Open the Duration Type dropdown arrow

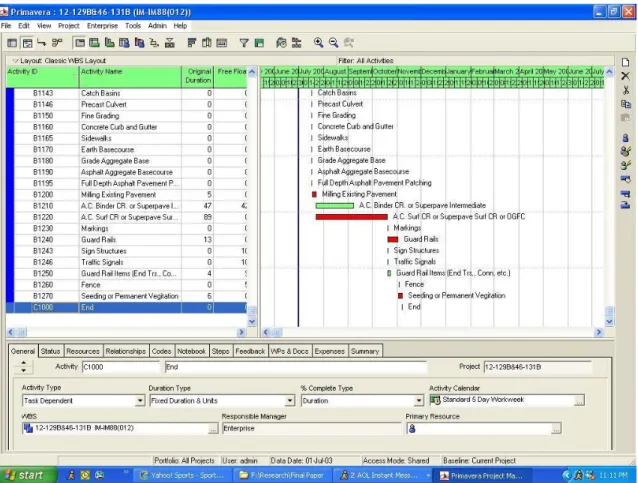coord(290,401)
